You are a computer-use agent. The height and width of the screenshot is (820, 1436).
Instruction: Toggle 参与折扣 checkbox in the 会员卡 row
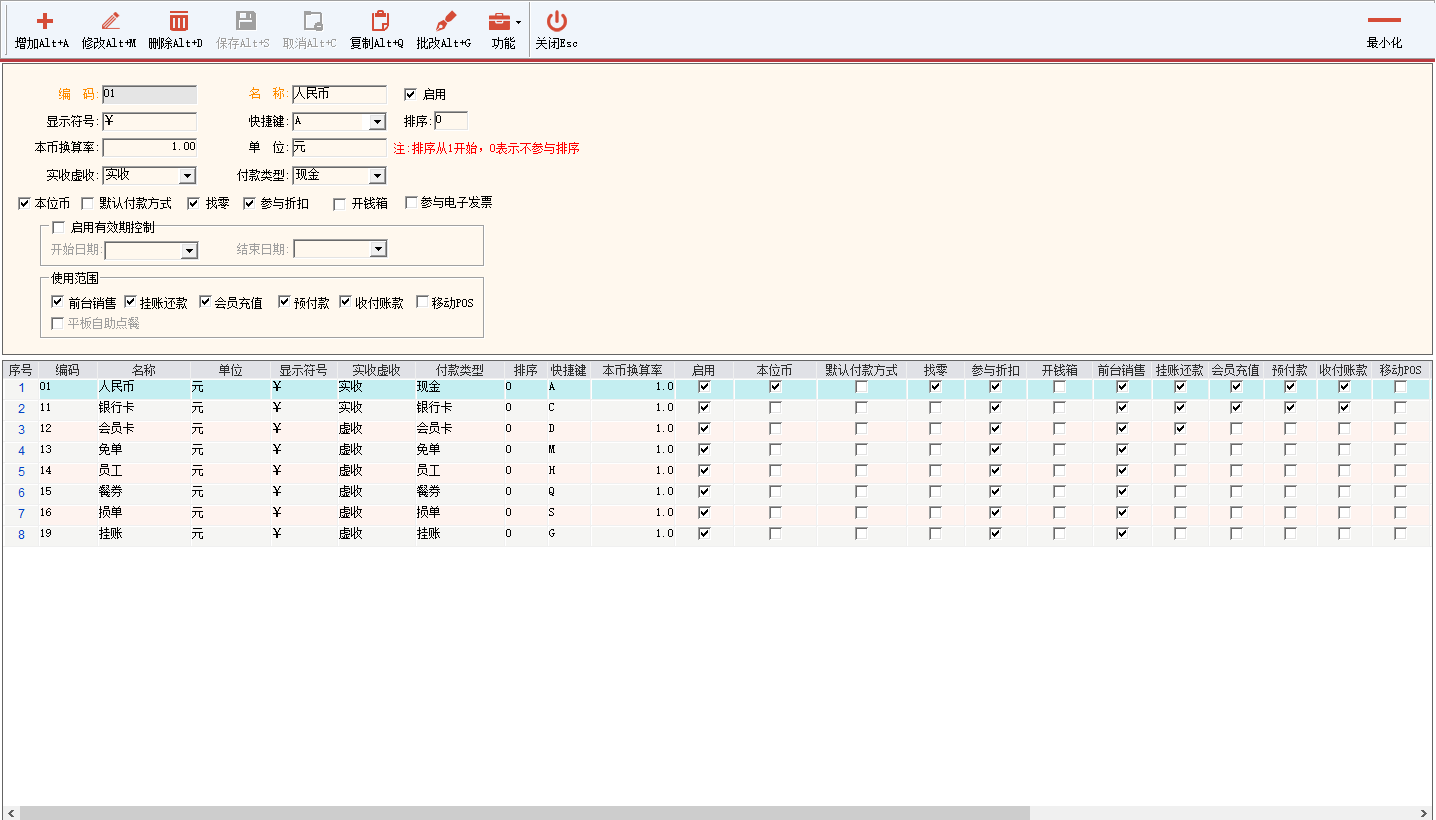pyautogui.click(x=995, y=429)
